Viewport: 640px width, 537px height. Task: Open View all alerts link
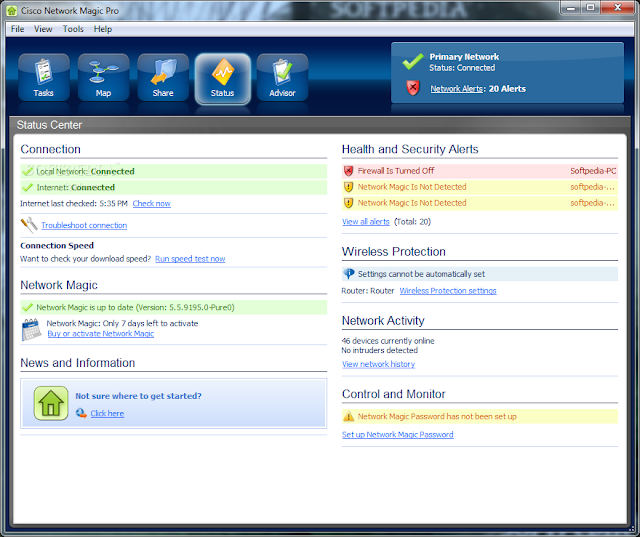tap(366, 222)
